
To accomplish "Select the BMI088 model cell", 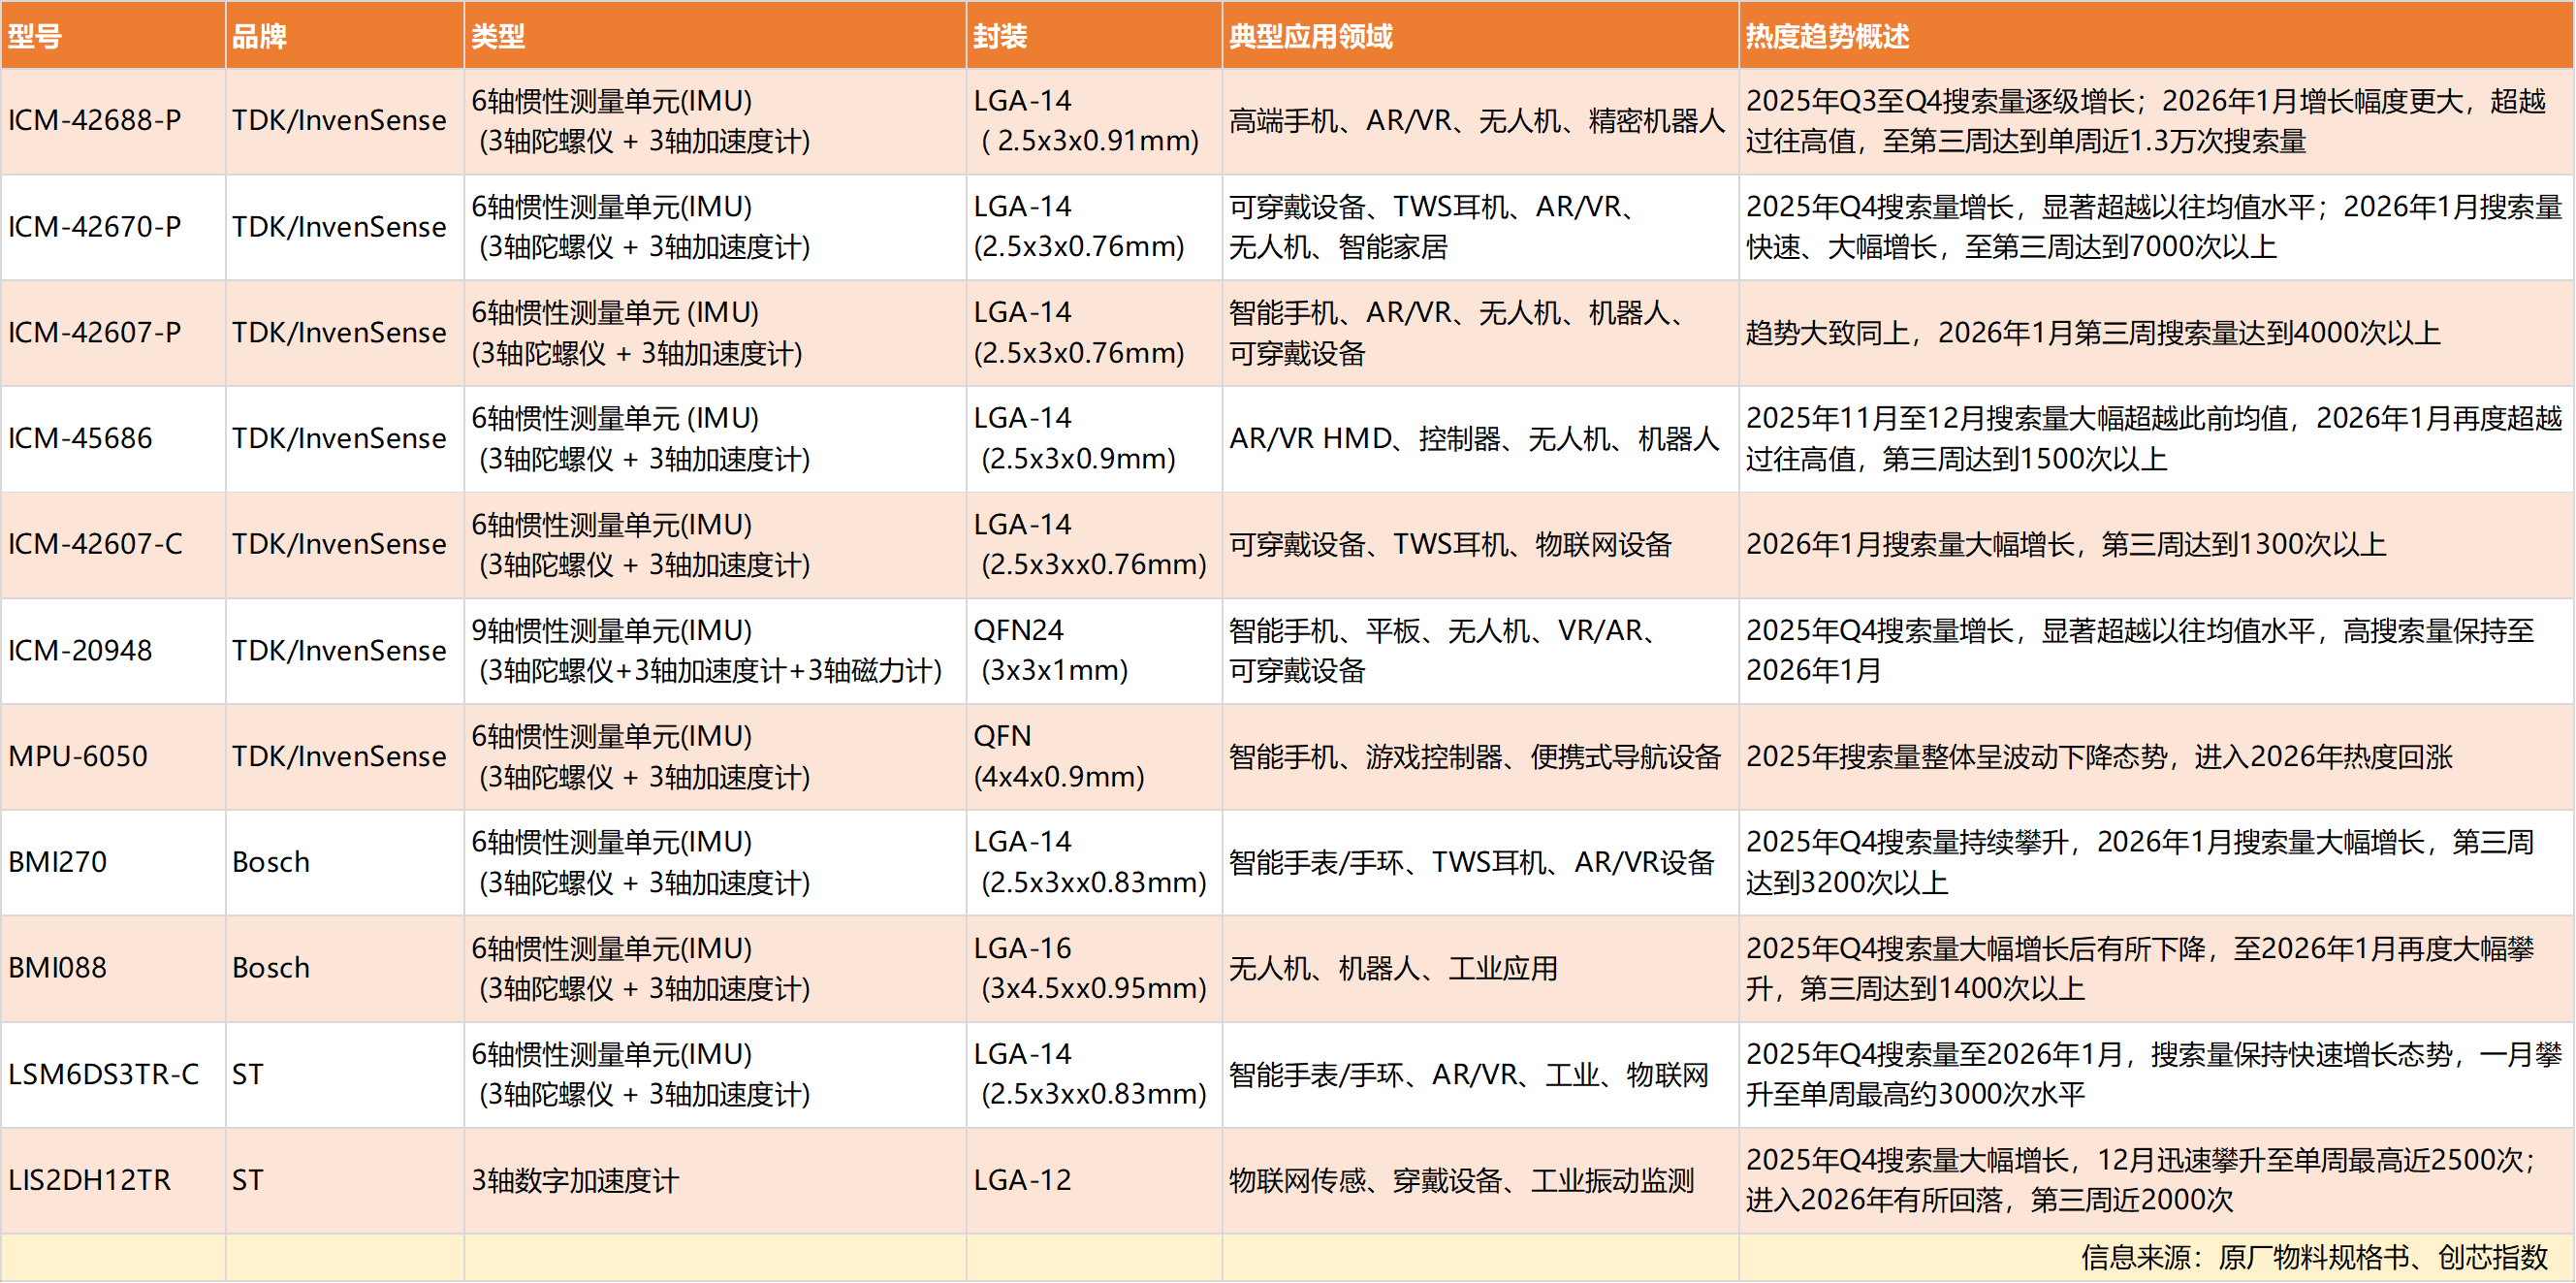I will 57,968.
